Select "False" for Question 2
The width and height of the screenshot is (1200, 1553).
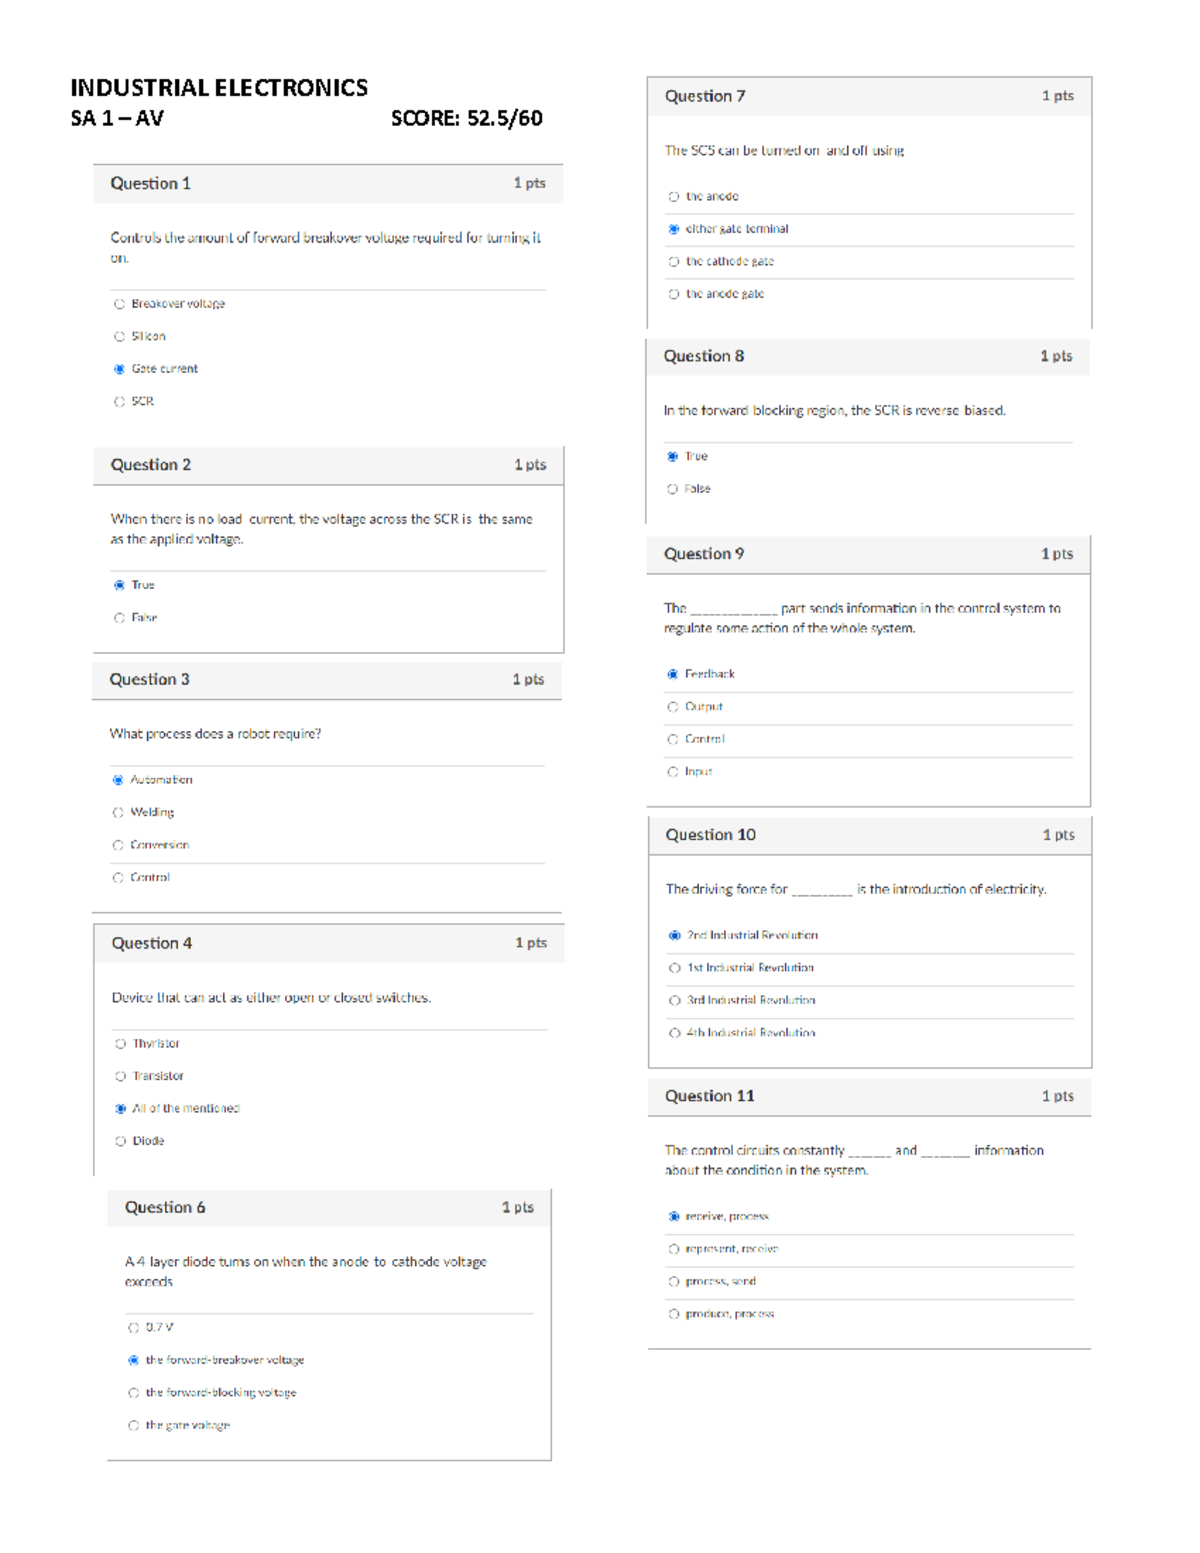[120, 618]
